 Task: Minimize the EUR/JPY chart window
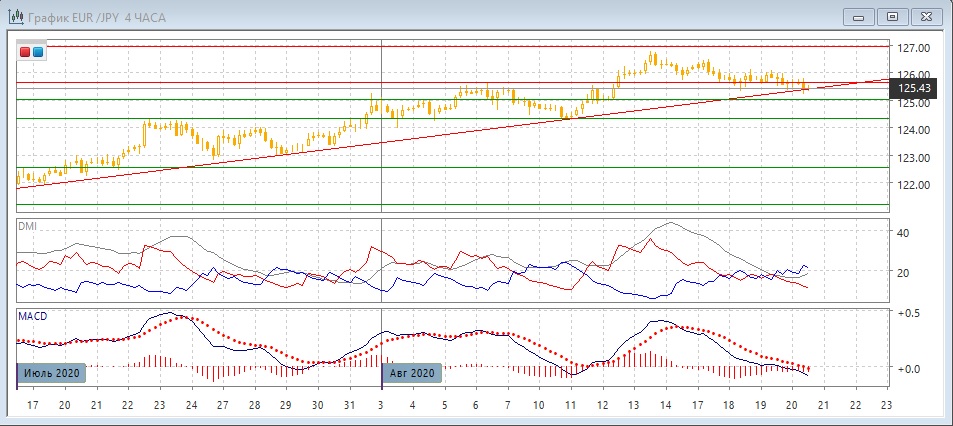pyautogui.click(x=859, y=16)
